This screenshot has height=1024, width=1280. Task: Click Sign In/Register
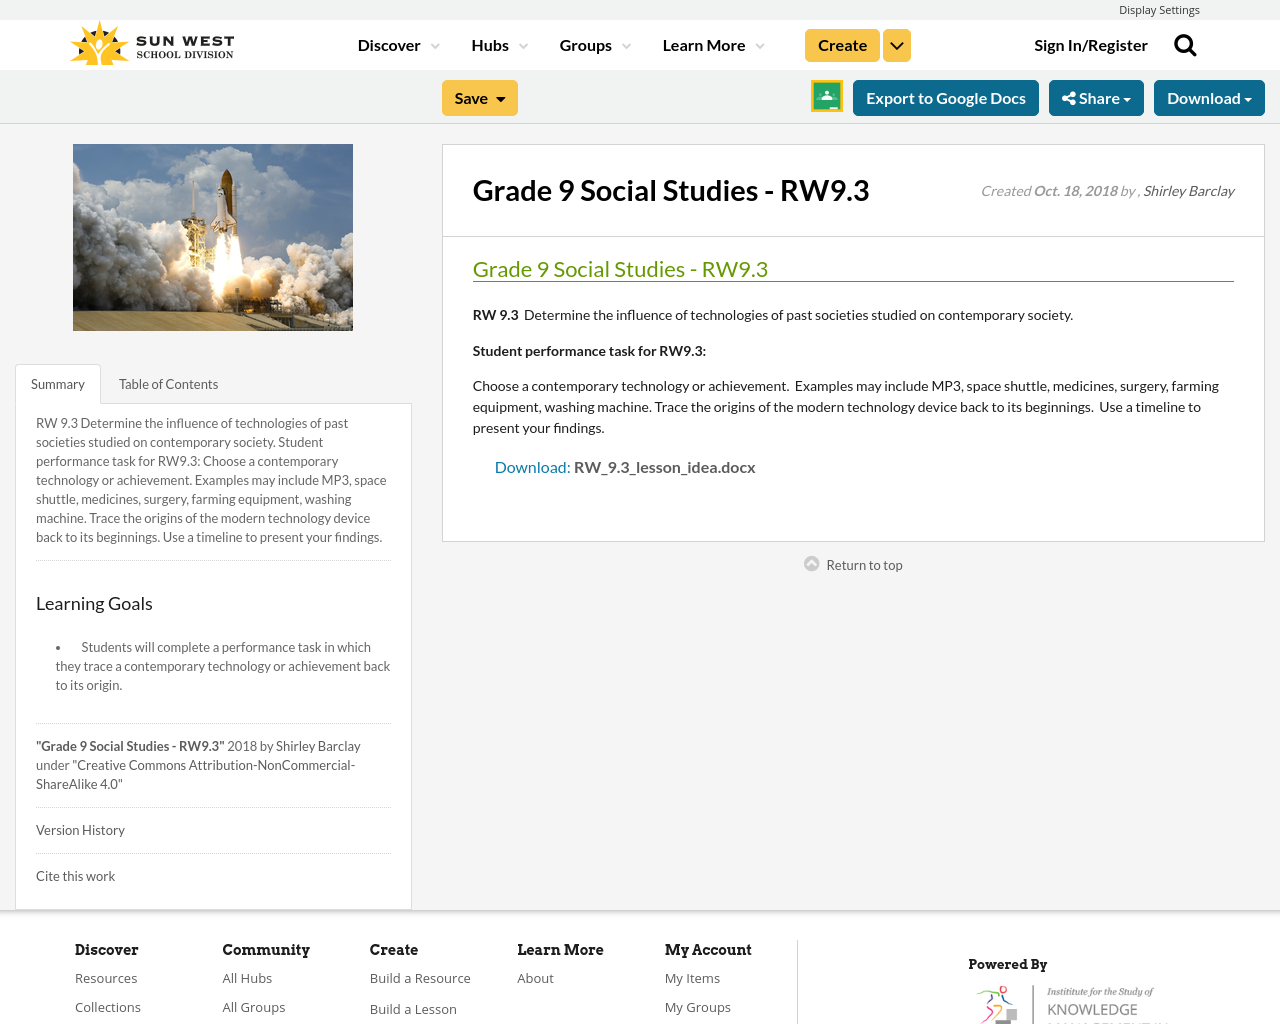click(x=1091, y=44)
